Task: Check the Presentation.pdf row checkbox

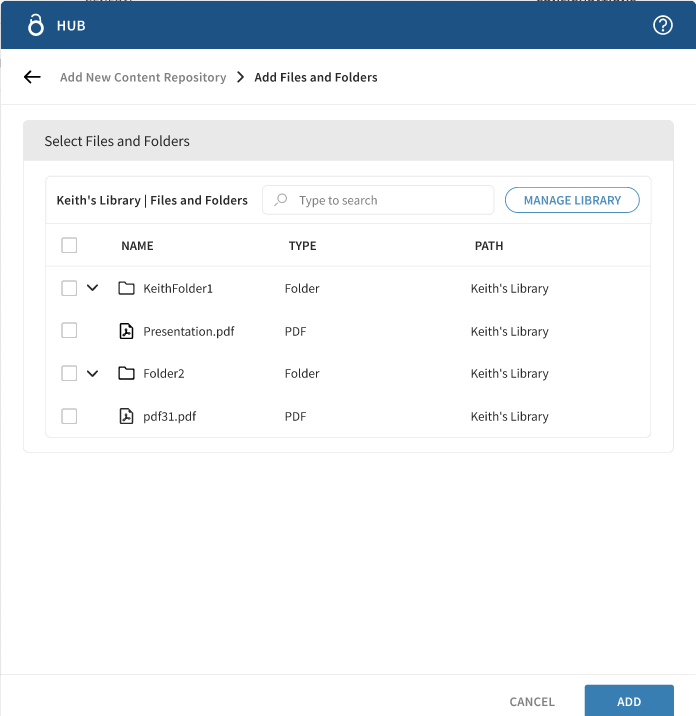Action: 69,330
